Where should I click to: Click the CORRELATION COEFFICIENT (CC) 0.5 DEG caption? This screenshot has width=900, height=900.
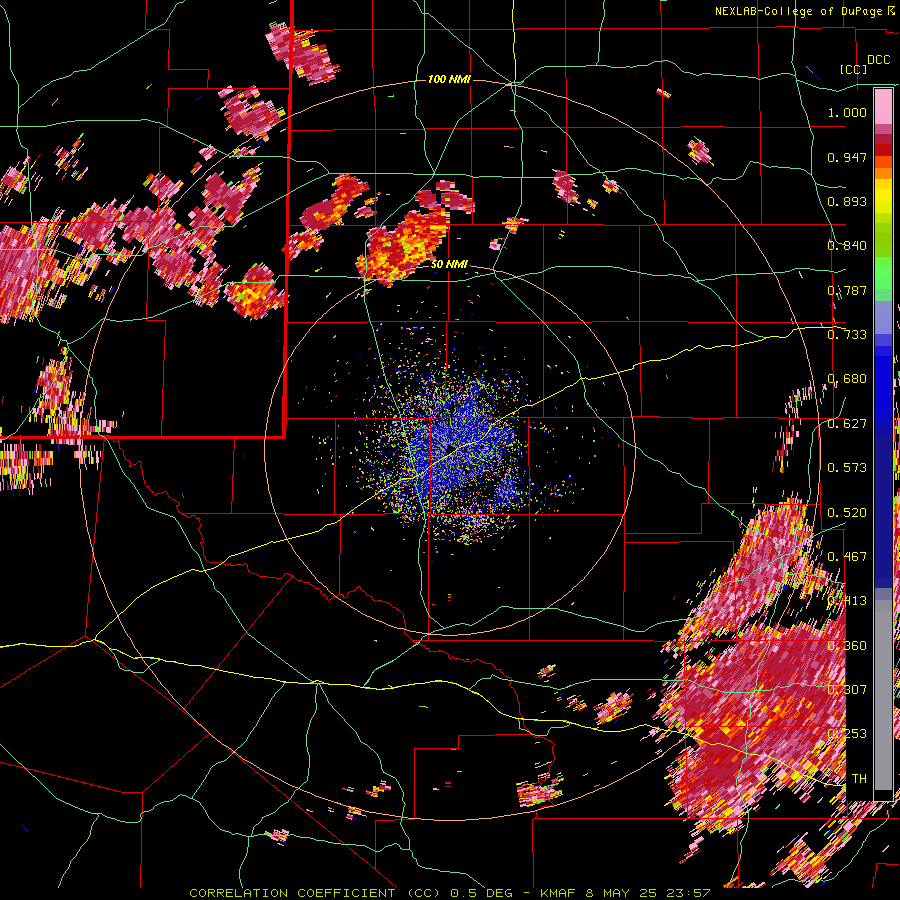pos(351,893)
